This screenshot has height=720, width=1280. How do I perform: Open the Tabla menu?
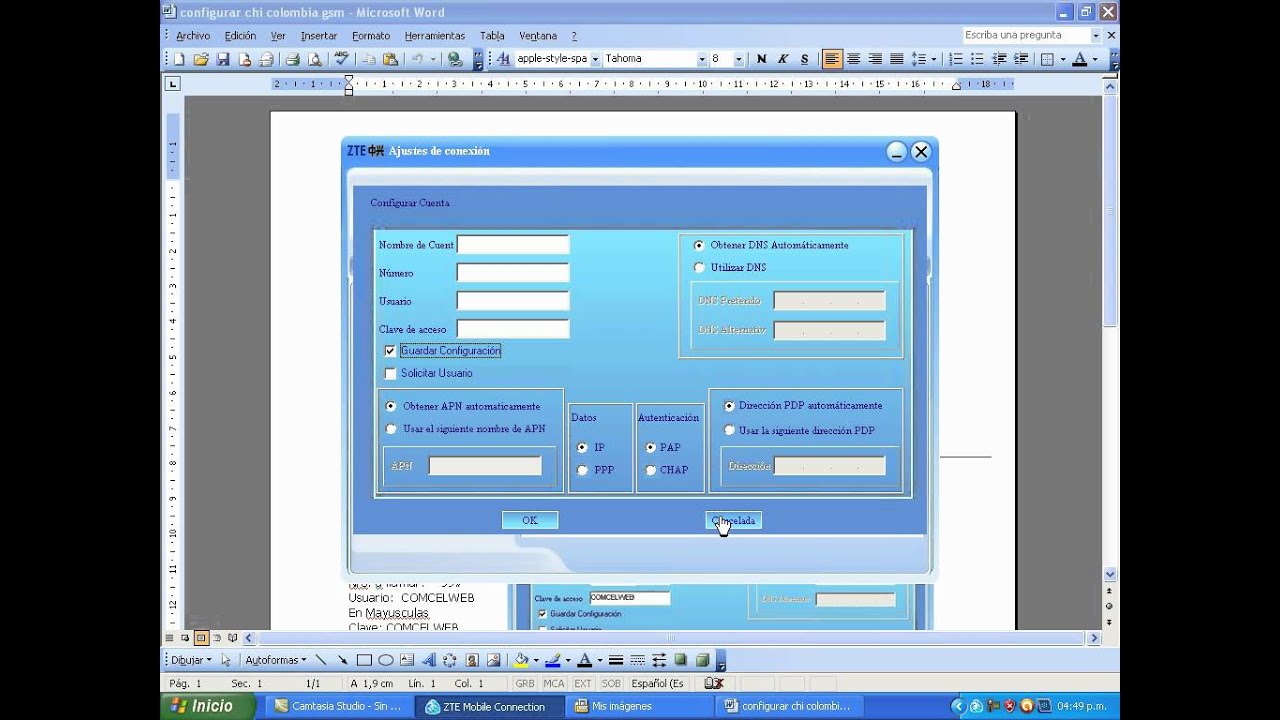tap(492, 36)
